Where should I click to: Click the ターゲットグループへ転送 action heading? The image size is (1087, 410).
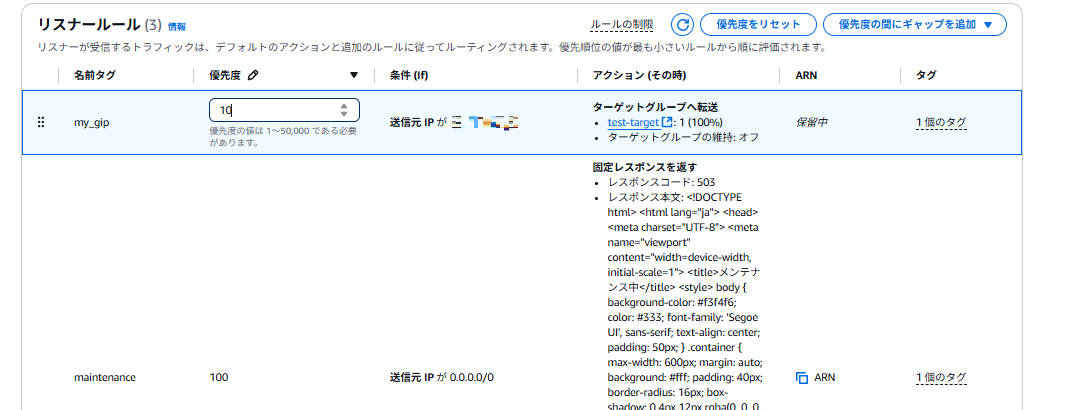tap(655, 107)
